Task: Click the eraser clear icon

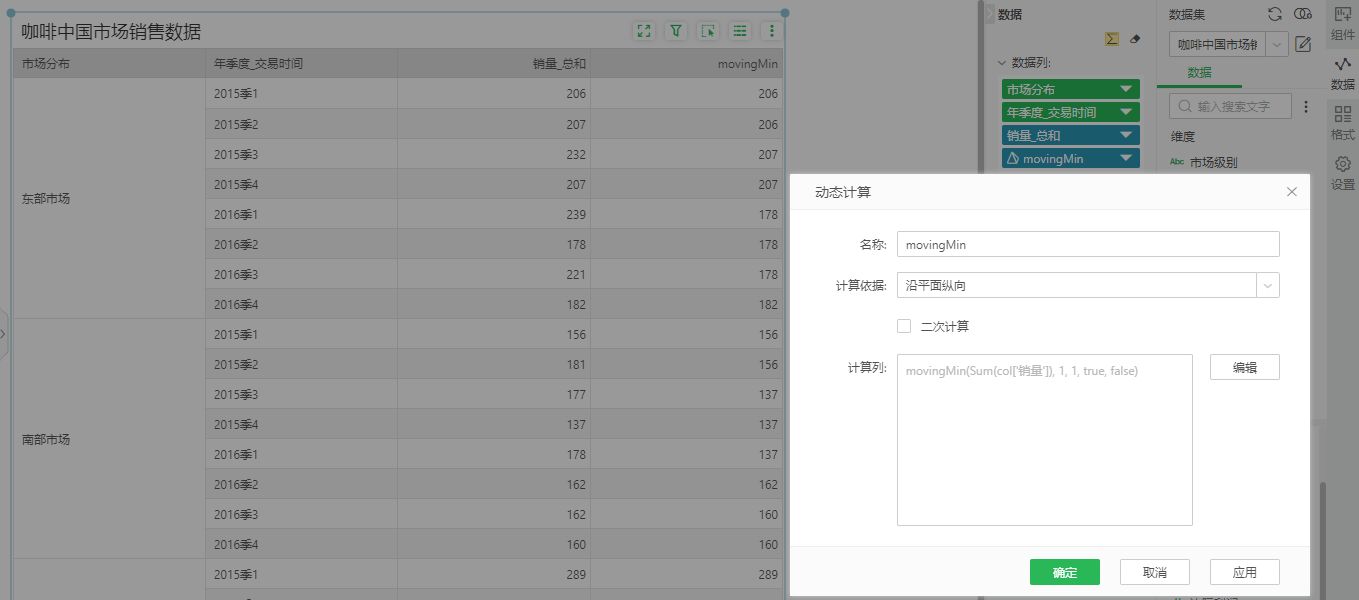Action: pos(1134,39)
